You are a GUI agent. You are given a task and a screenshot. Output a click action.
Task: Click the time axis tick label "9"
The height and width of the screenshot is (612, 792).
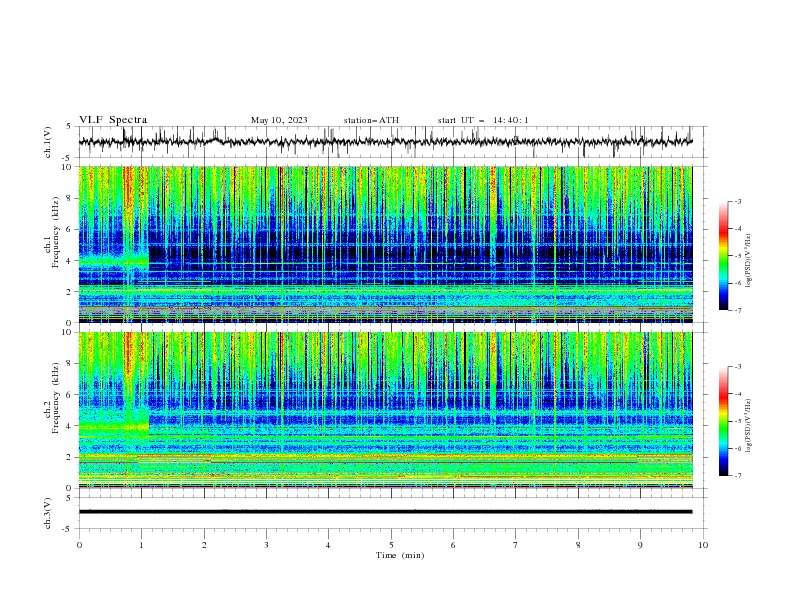(640, 545)
